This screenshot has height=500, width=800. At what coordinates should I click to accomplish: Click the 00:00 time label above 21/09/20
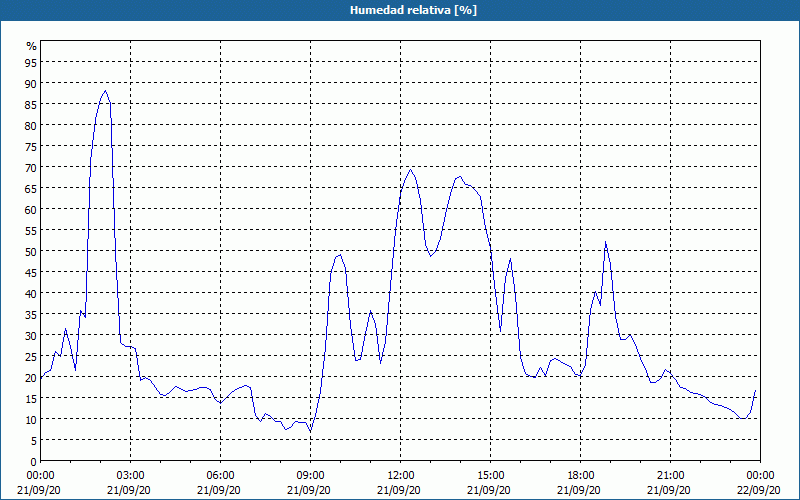pyautogui.click(x=40, y=476)
